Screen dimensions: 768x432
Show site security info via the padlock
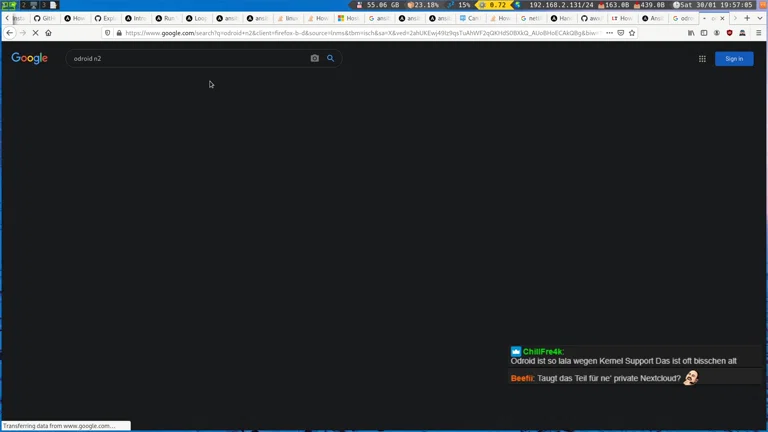click(119, 33)
